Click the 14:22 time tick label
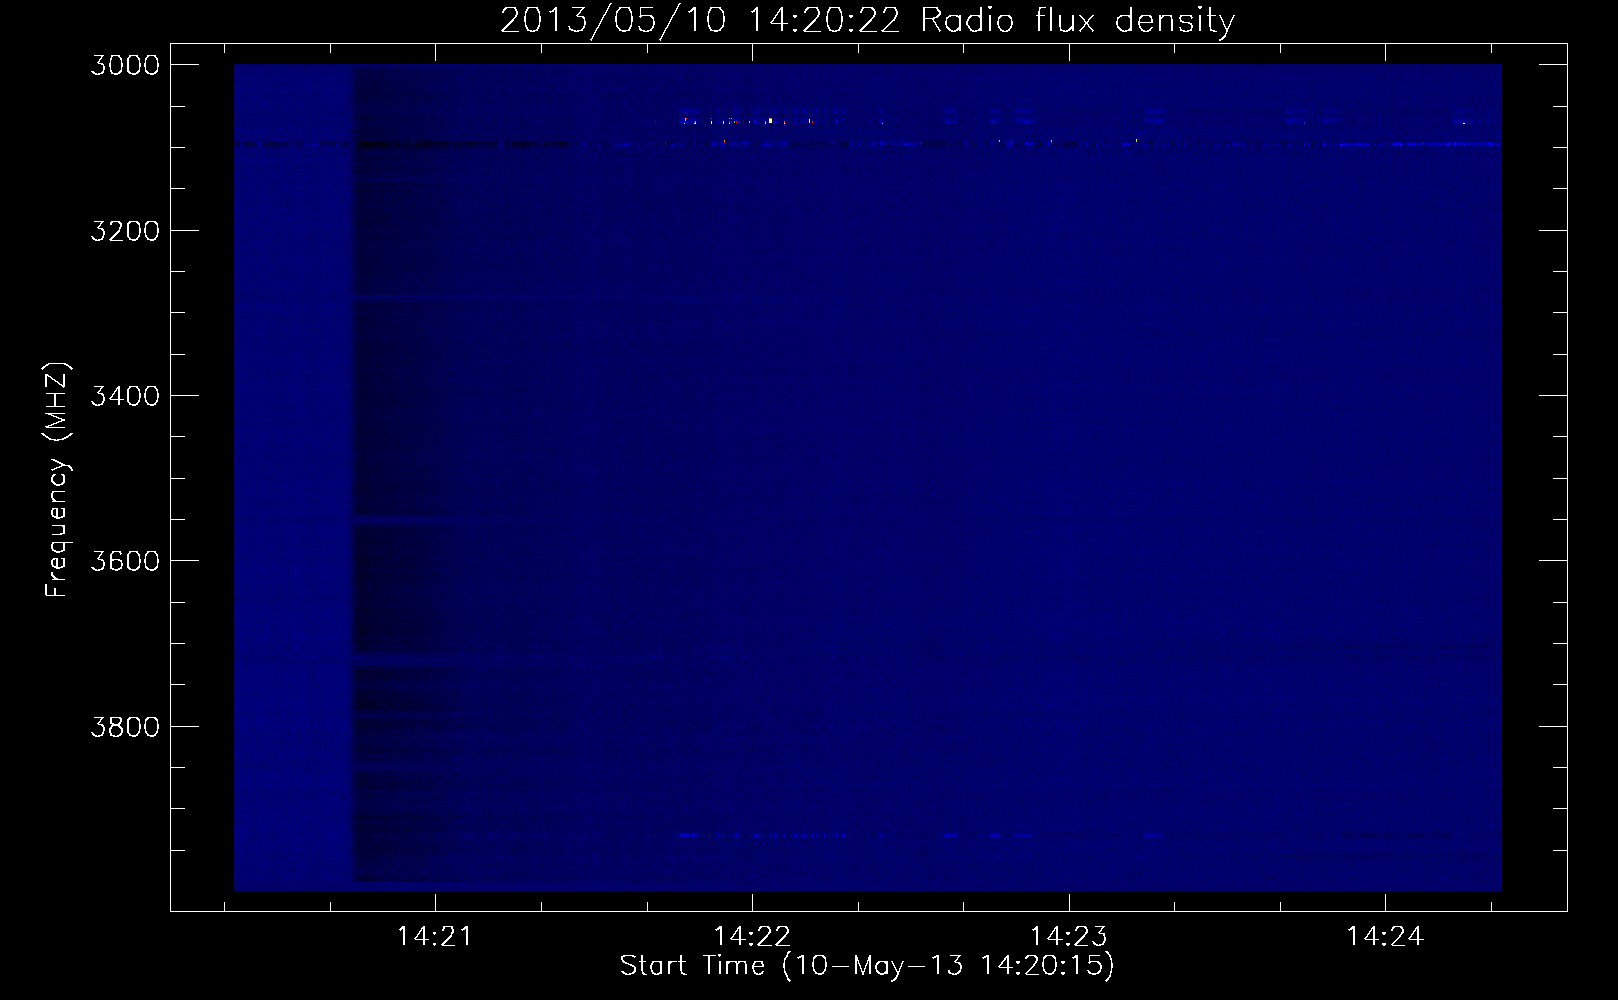 [x=752, y=937]
